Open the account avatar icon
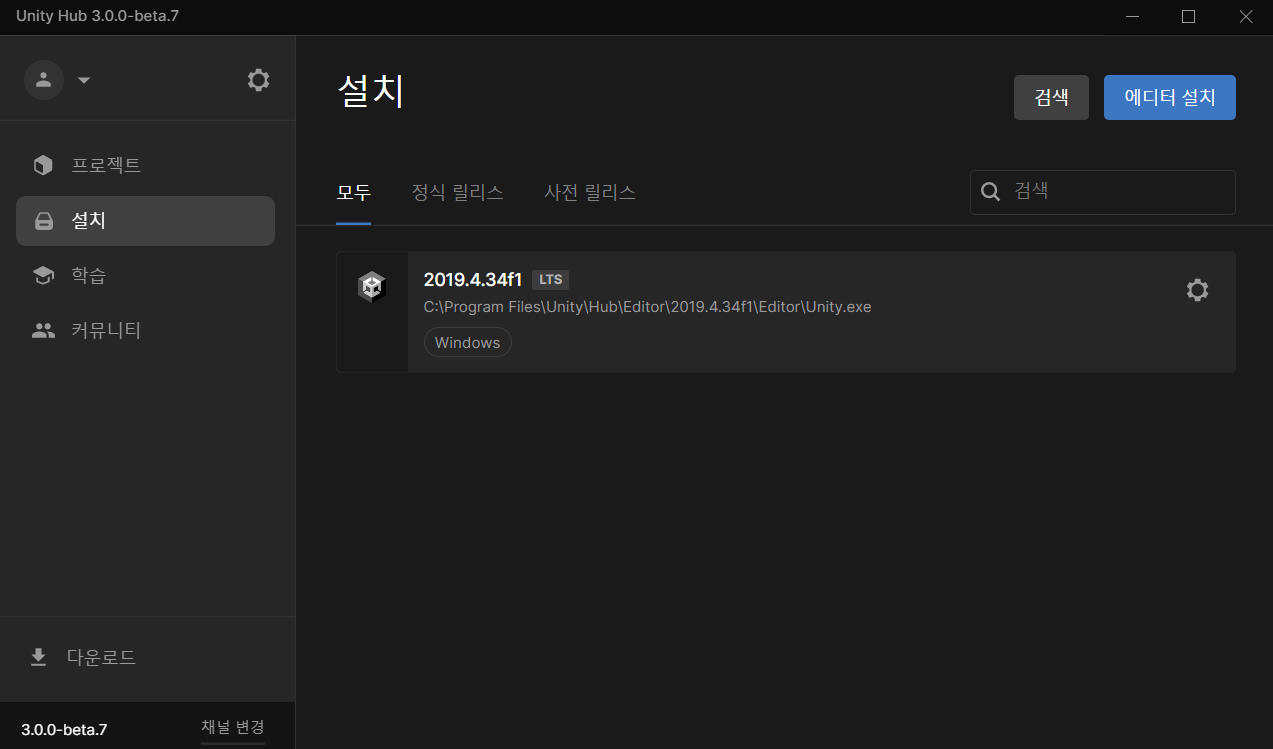This screenshot has width=1273, height=749. click(x=44, y=80)
